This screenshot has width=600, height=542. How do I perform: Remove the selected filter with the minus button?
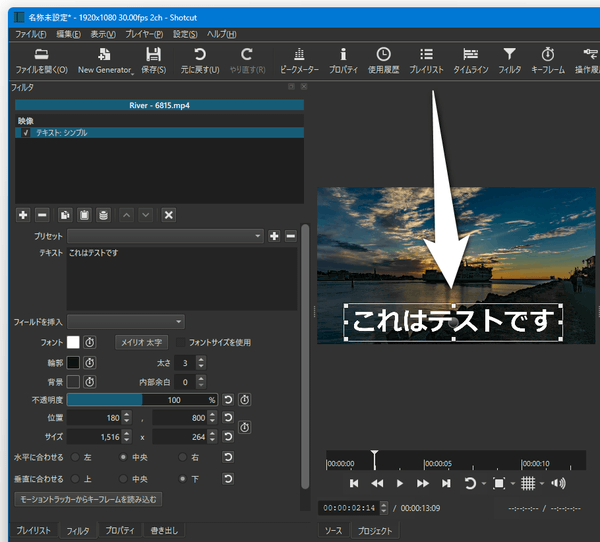pos(42,215)
